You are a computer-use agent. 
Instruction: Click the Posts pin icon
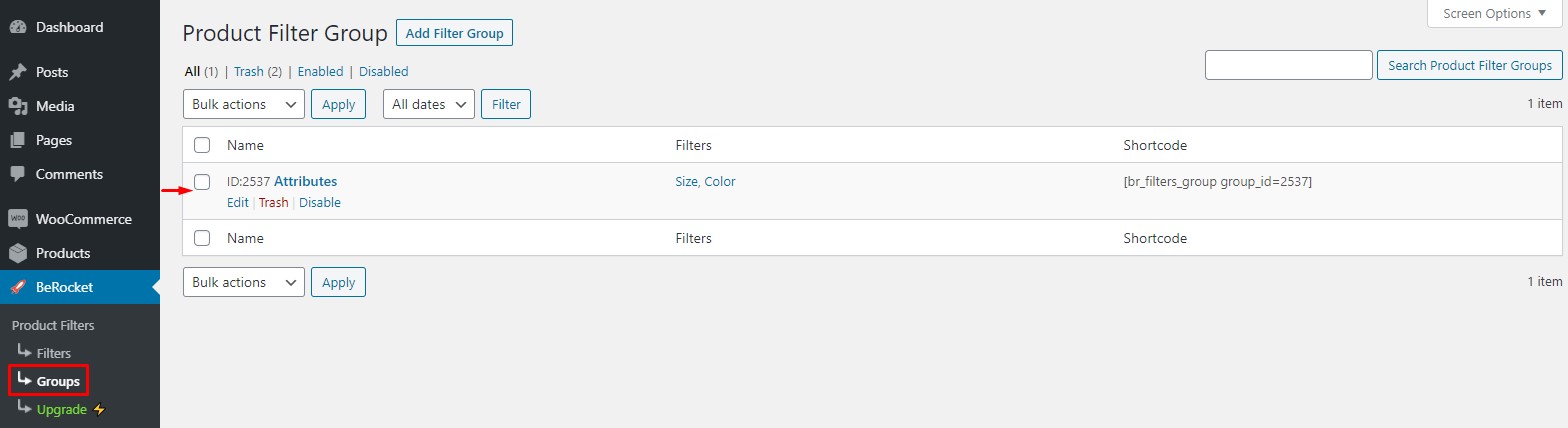point(17,73)
